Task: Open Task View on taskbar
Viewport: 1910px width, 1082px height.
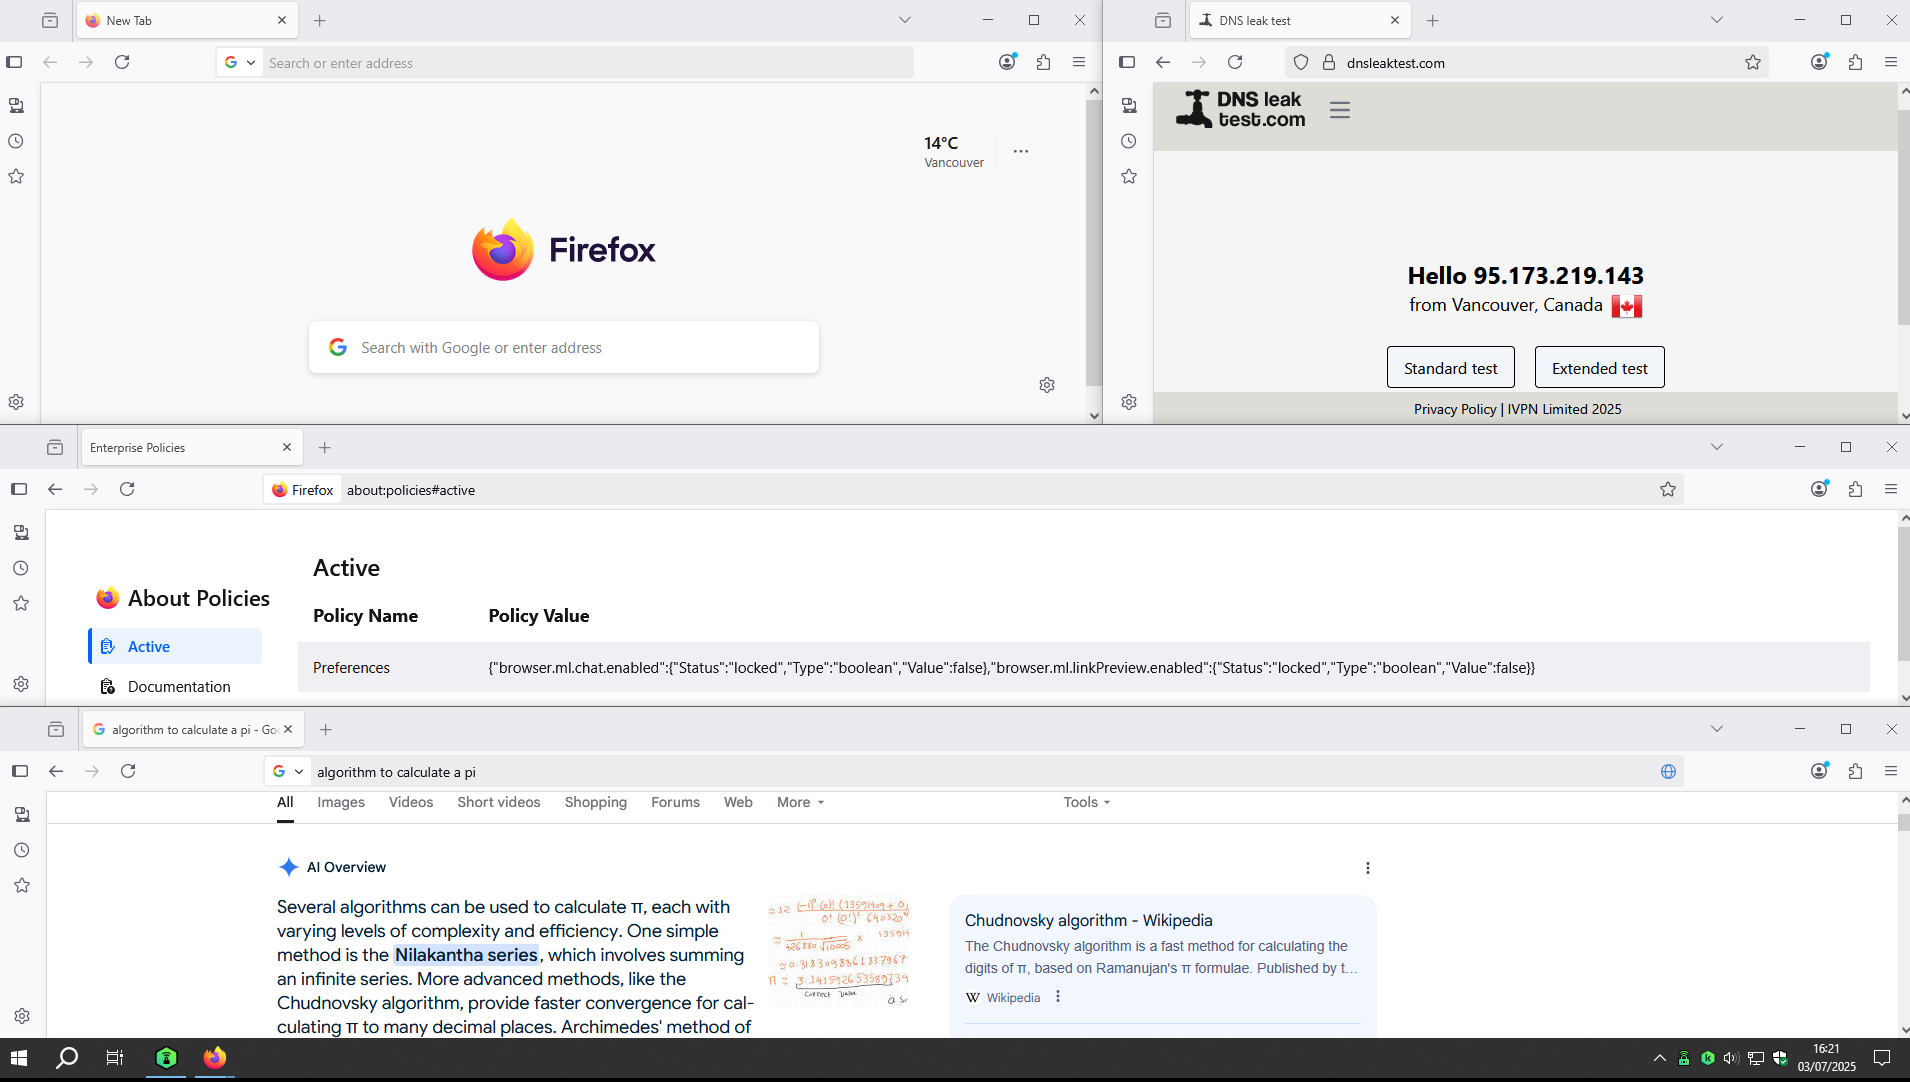Action: point(115,1058)
